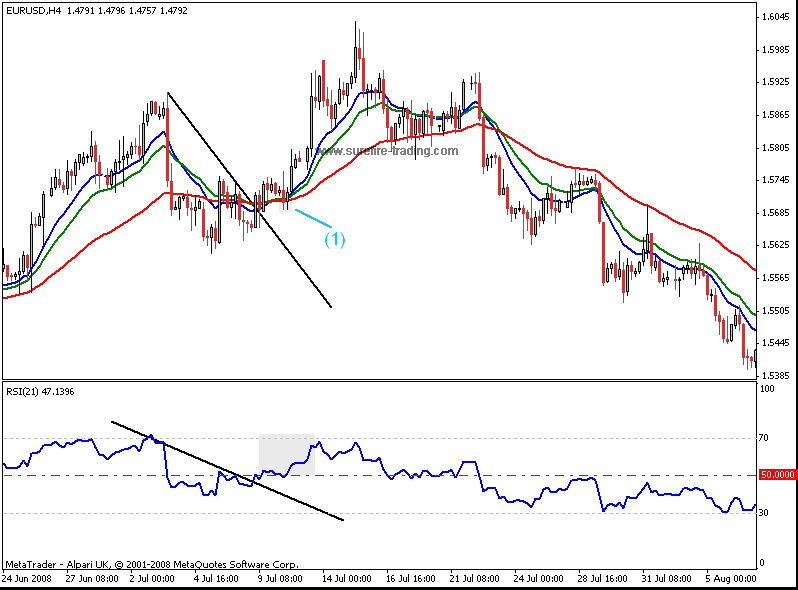Click the 5 Aug 00:00 date label

731,579
